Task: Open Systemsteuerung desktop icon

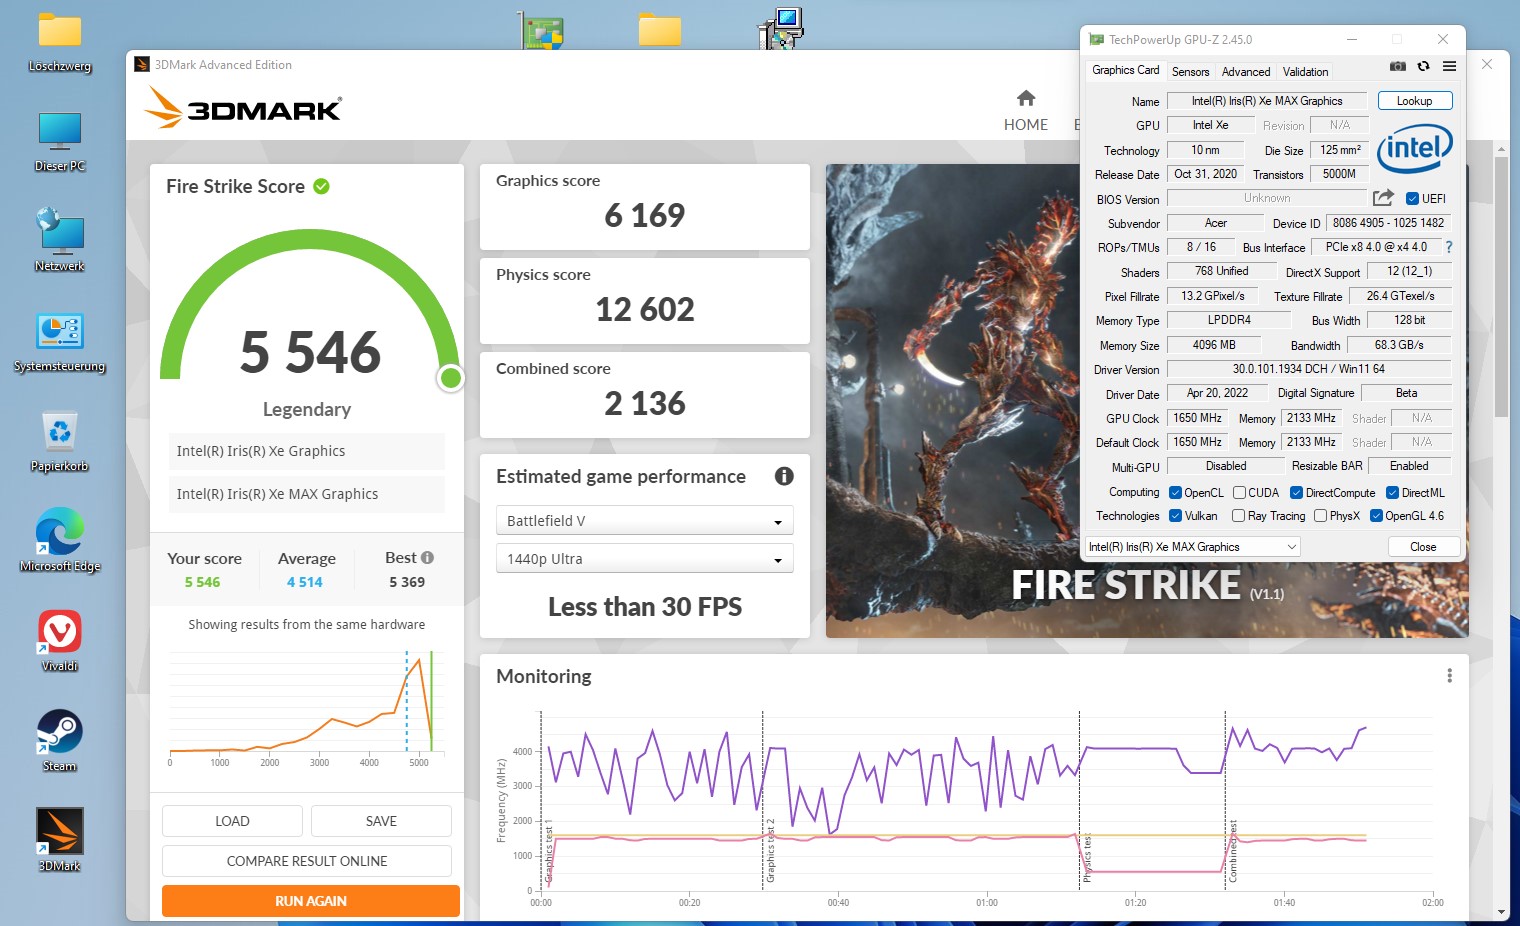Action: (x=60, y=341)
